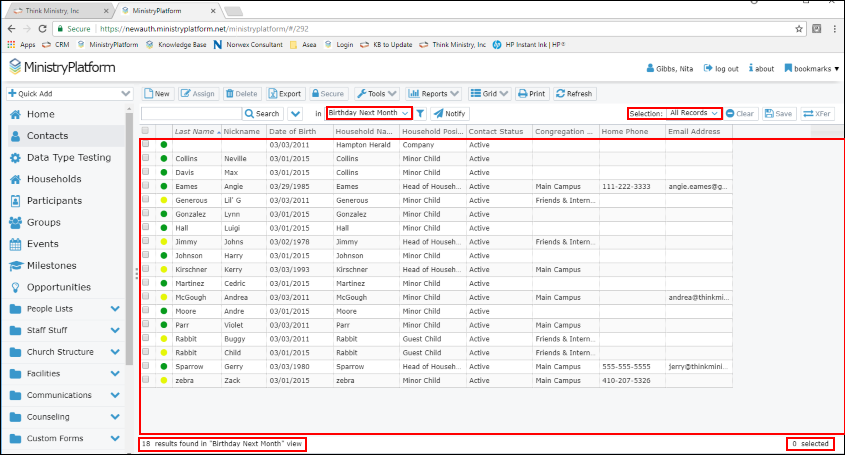Expand the advanced search chevron
This screenshot has width=845, height=455.
point(295,114)
